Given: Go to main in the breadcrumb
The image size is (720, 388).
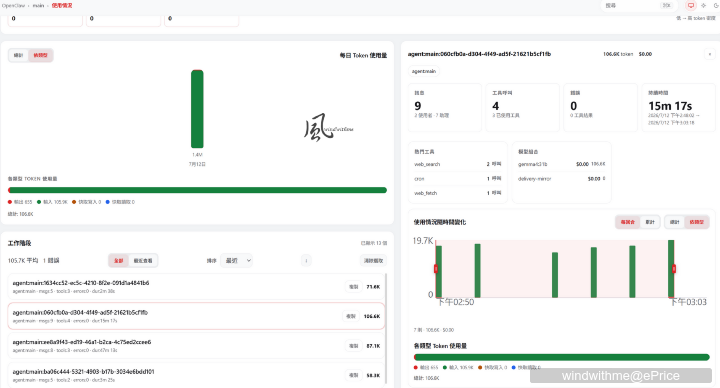Looking at the screenshot, I should tap(38, 6).
